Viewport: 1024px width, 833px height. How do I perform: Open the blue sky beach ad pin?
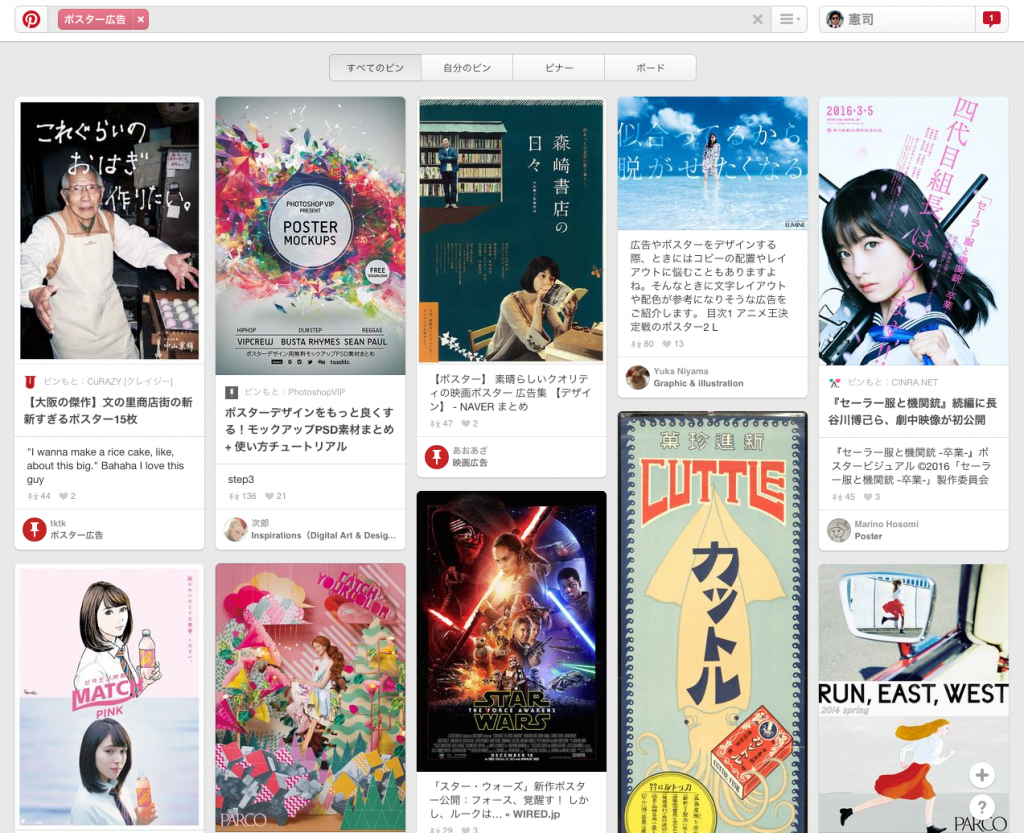tap(712, 163)
